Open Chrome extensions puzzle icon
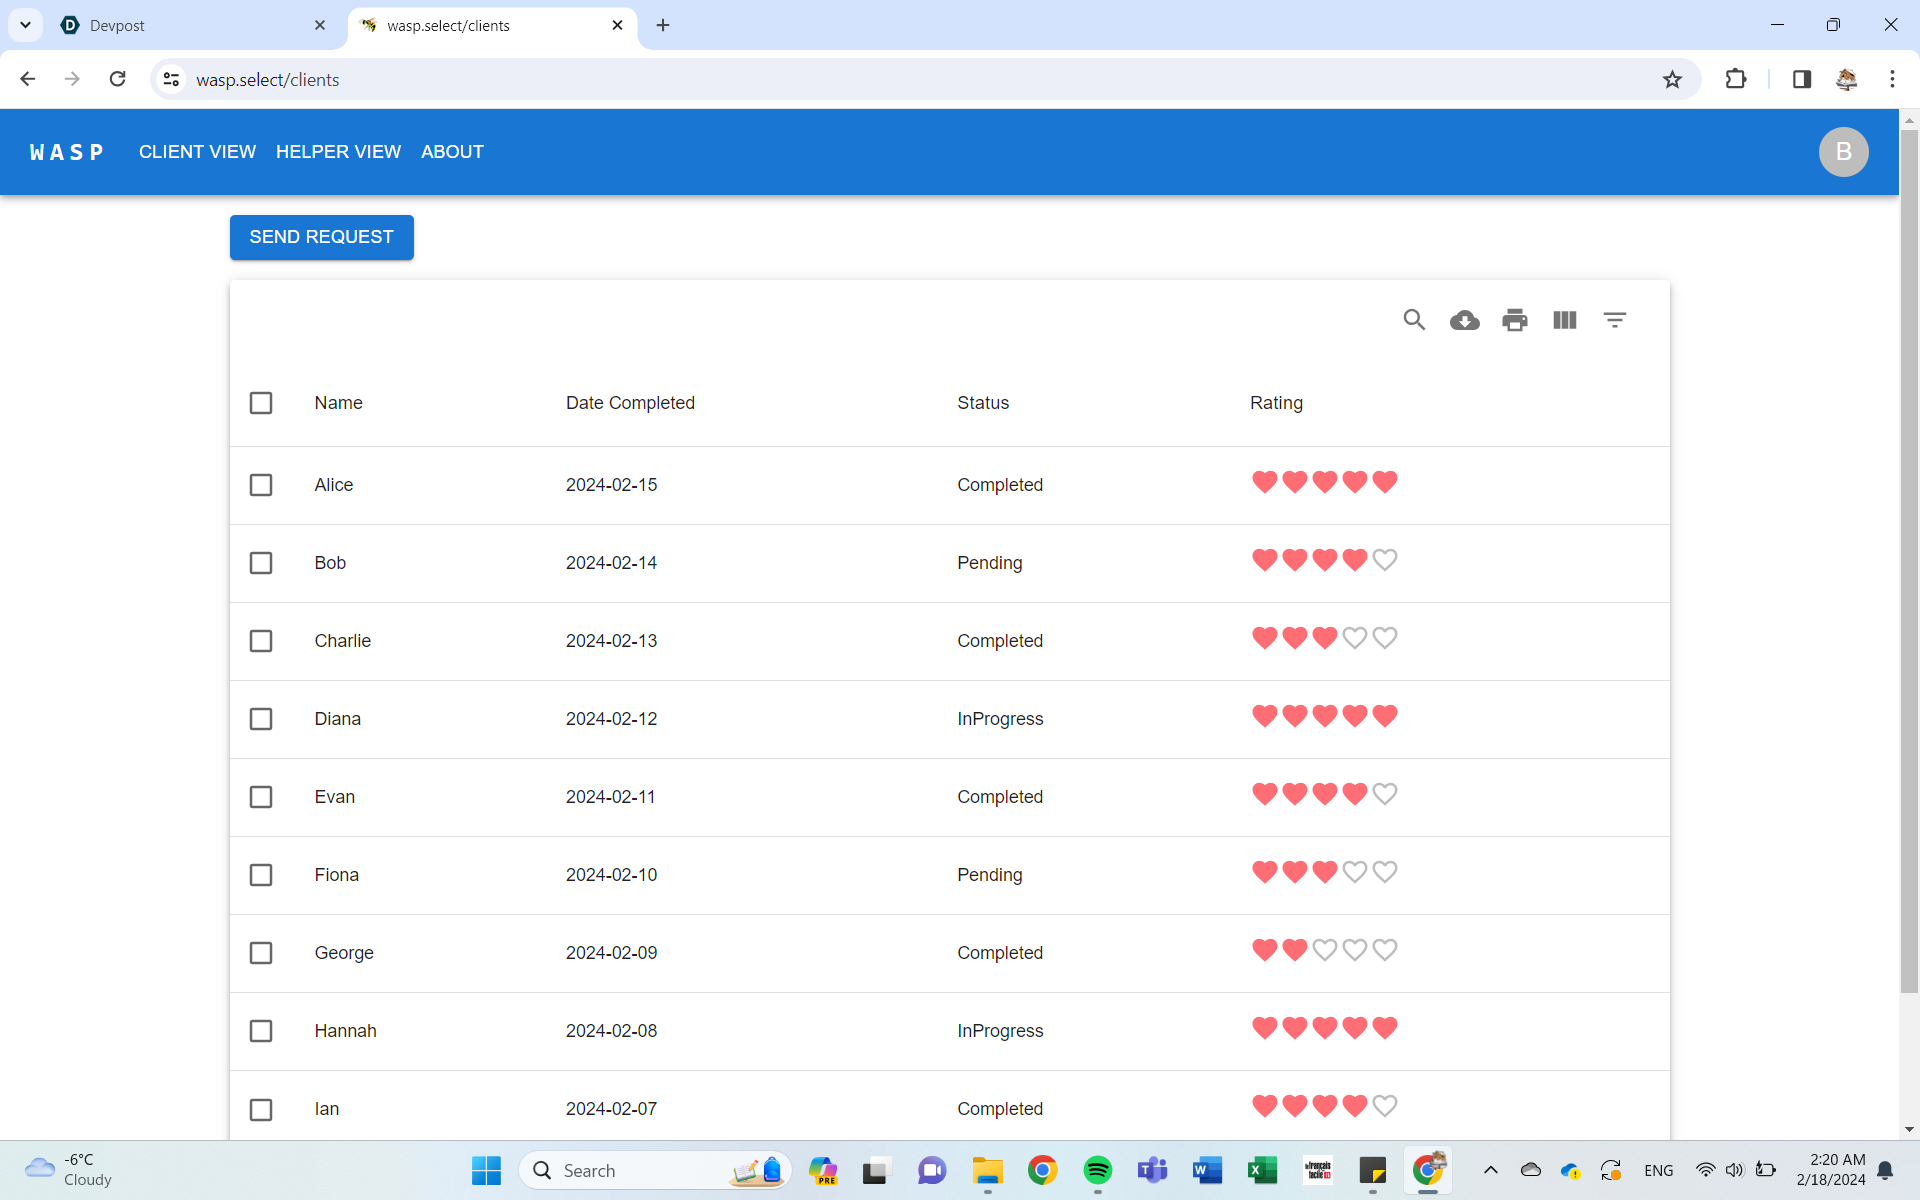The height and width of the screenshot is (1200, 1920). coord(1736,80)
